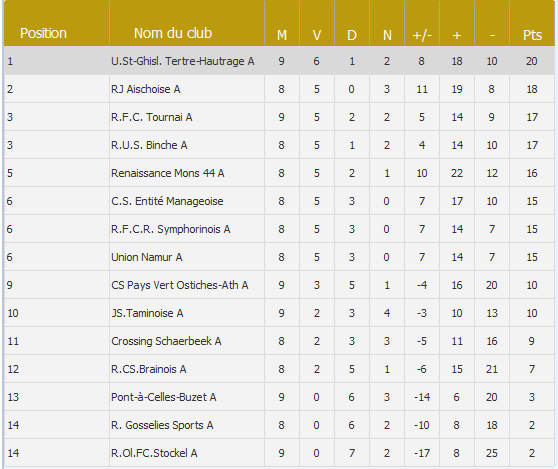
Task: Click Union Namur A club name
Action: (x=147, y=257)
